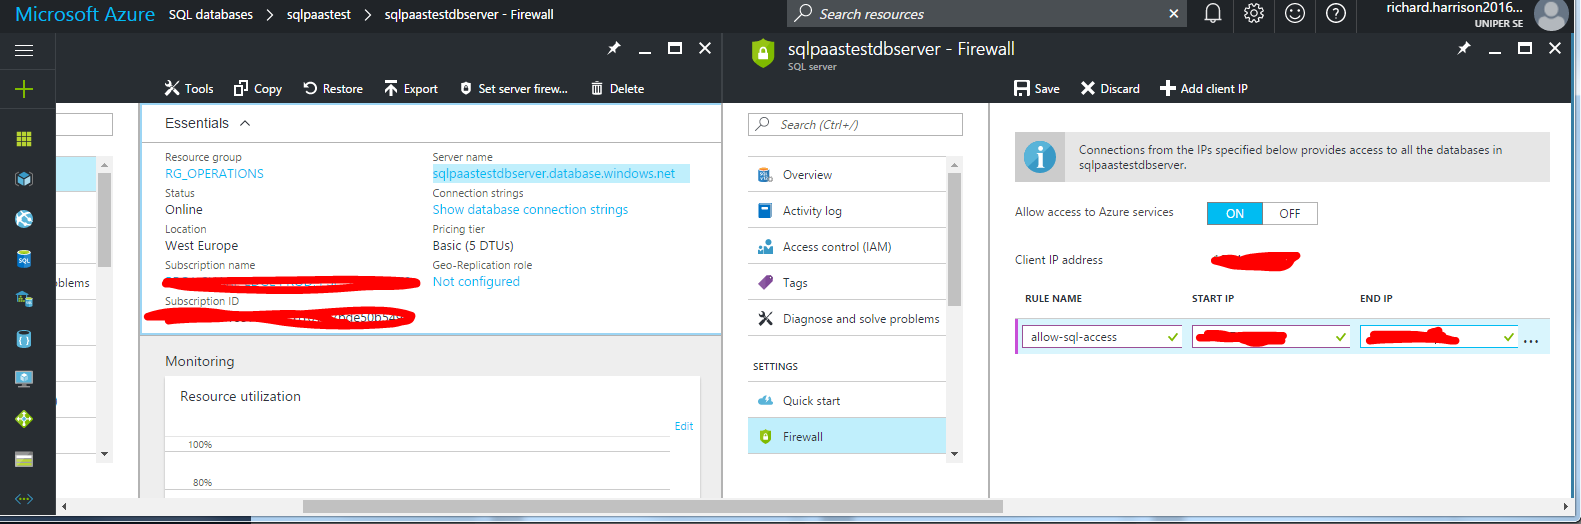
Task: Discard firewall changes
Action: pyautogui.click(x=1110, y=89)
